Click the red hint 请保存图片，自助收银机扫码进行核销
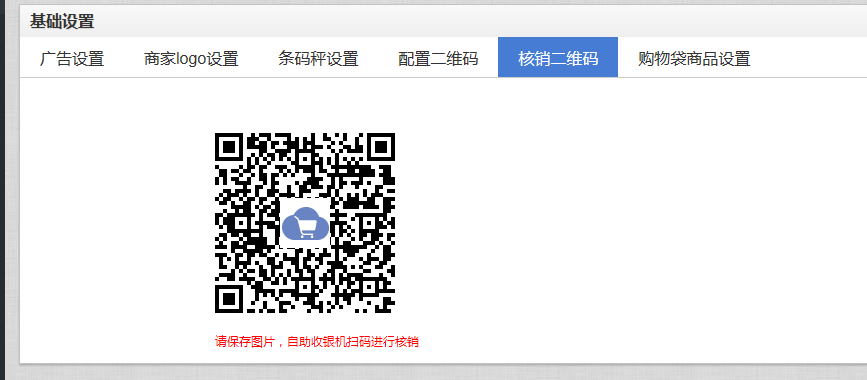The image size is (867, 380). pos(317,342)
